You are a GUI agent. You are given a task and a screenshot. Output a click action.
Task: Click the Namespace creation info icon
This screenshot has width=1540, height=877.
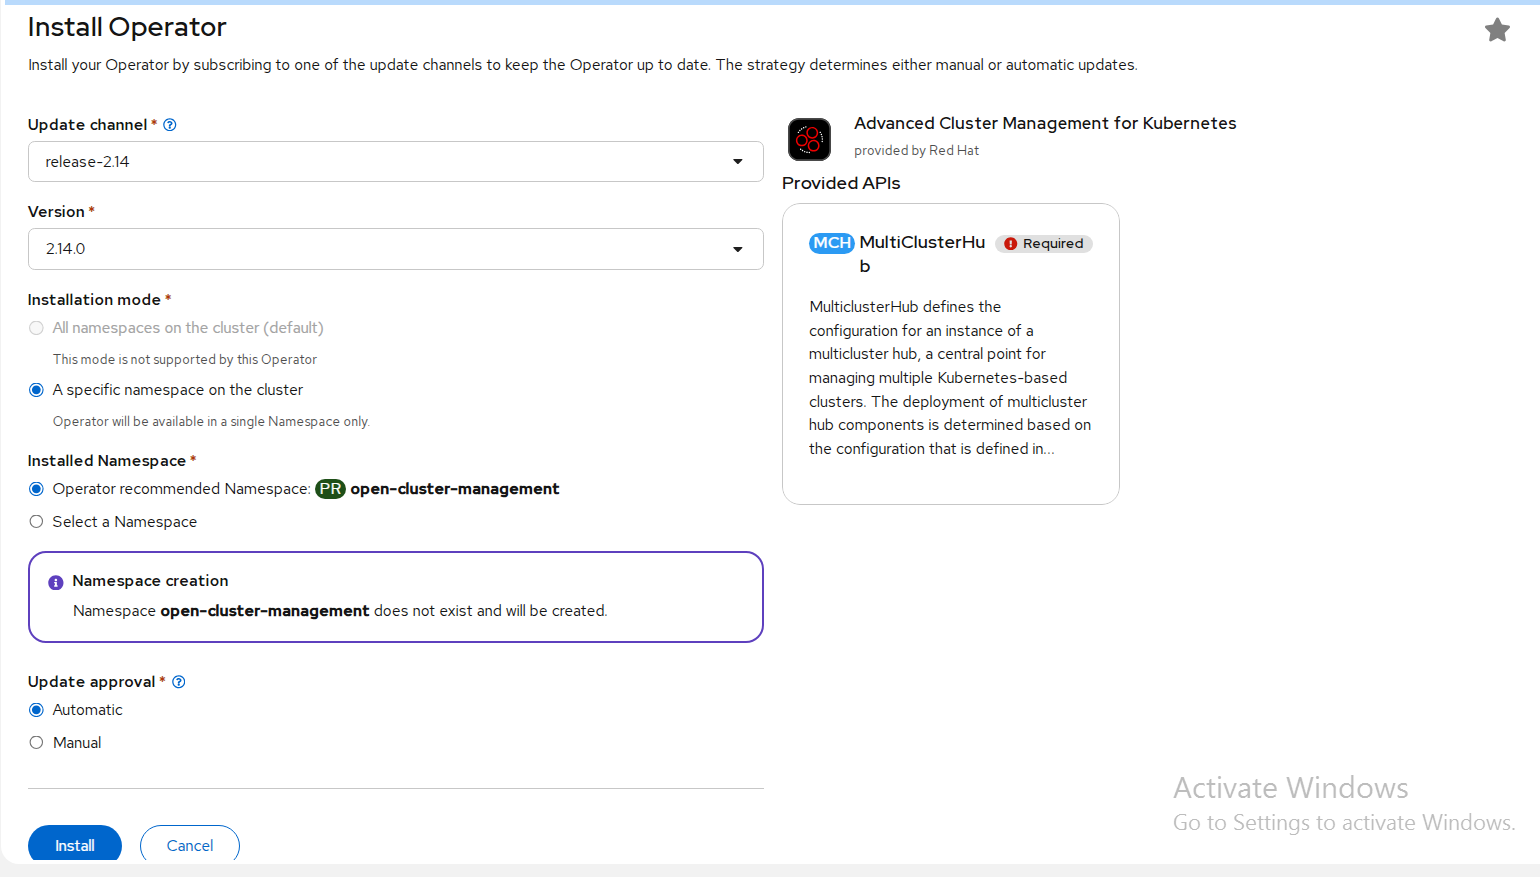pyautogui.click(x=56, y=582)
